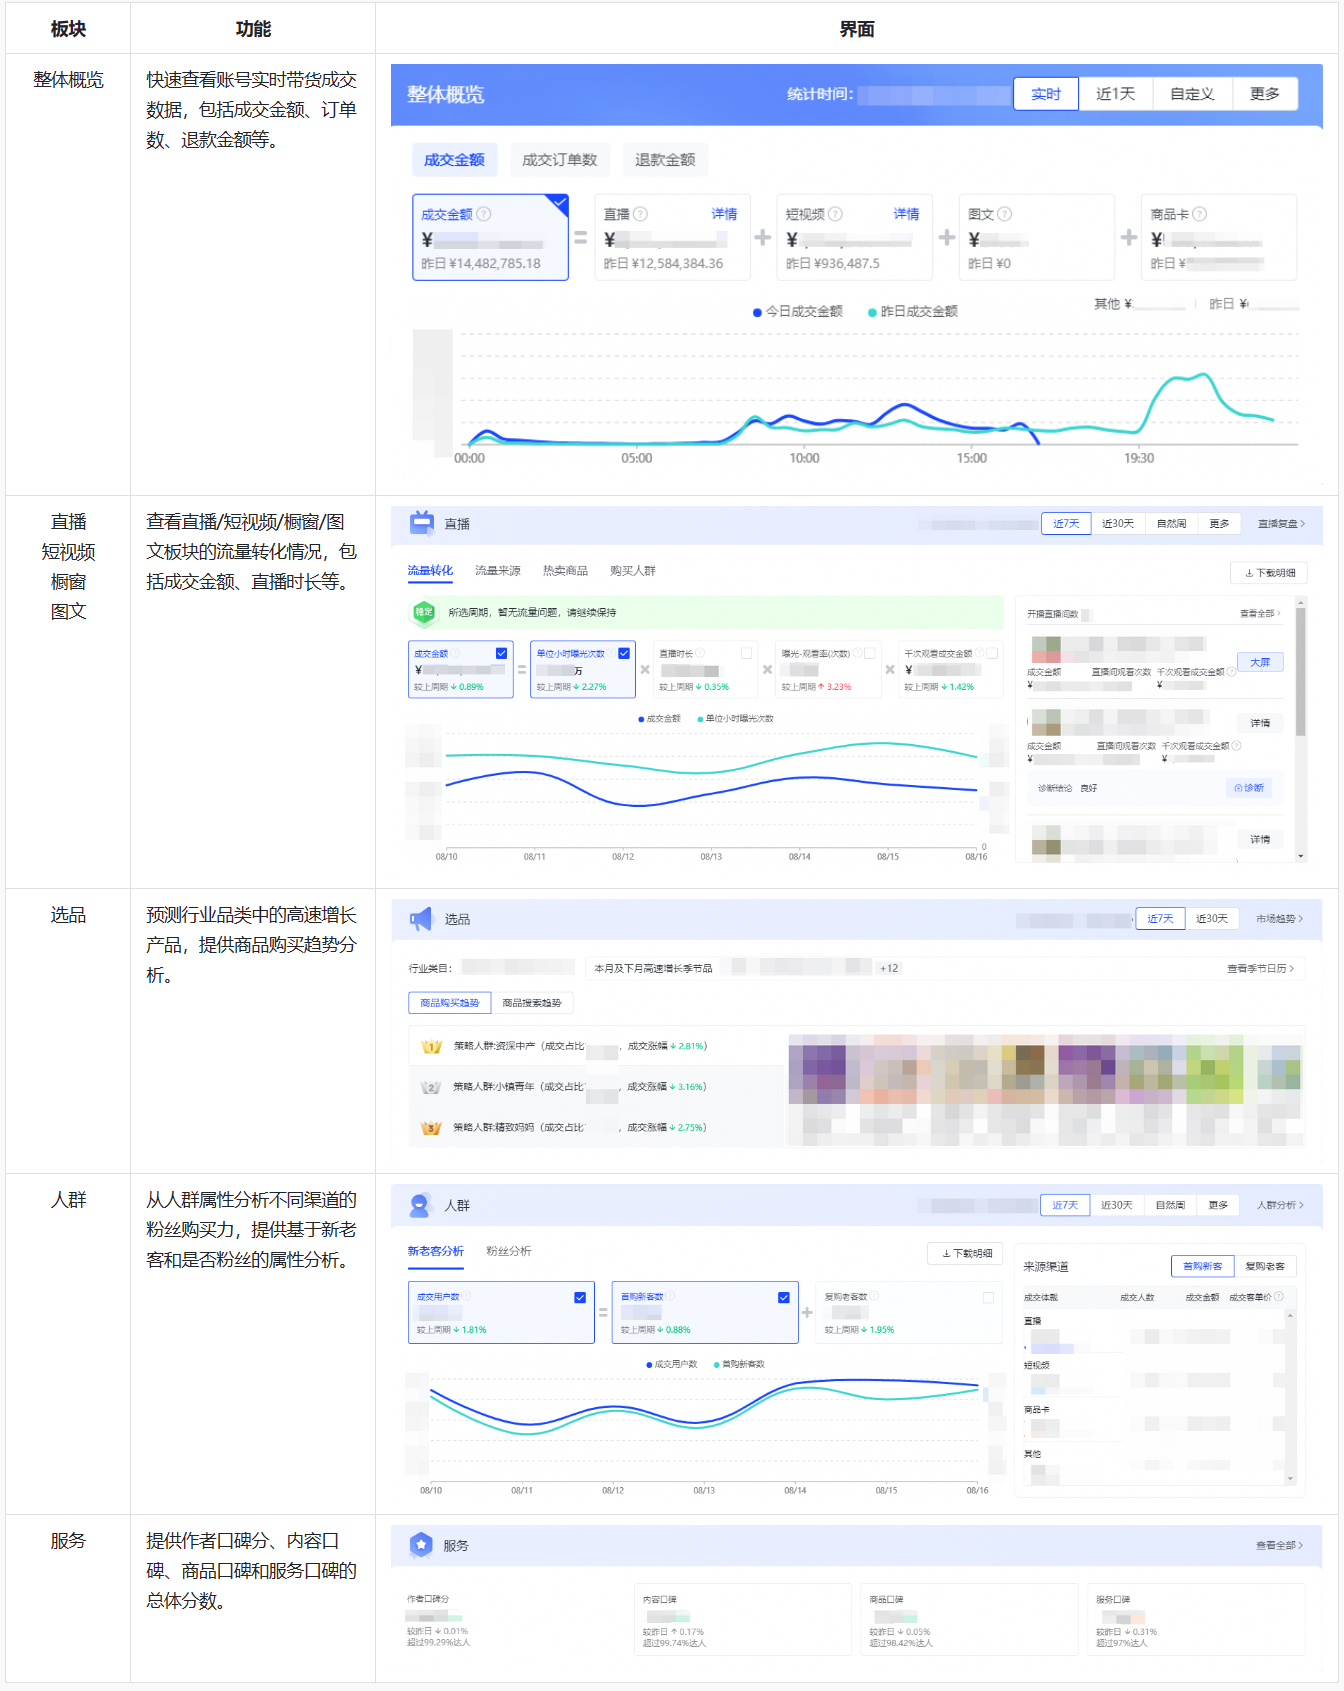Image resolution: width=1344 pixels, height=1691 pixels.
Task: Click the 行业类目 selector field
Action: (x=518, y=967)
